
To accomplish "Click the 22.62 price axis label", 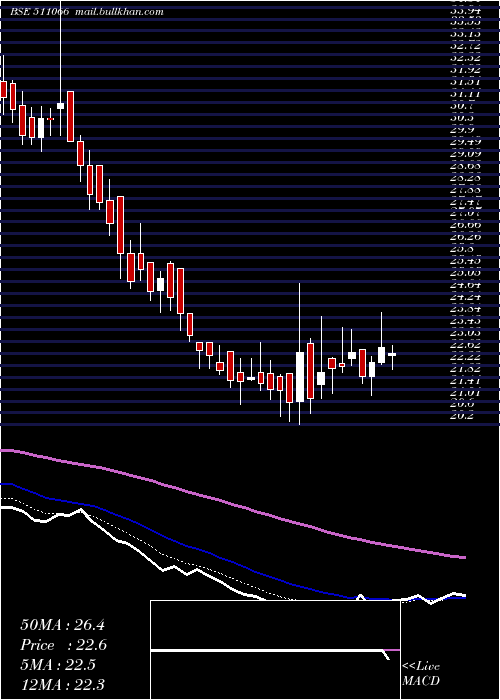I will [466, 345].
